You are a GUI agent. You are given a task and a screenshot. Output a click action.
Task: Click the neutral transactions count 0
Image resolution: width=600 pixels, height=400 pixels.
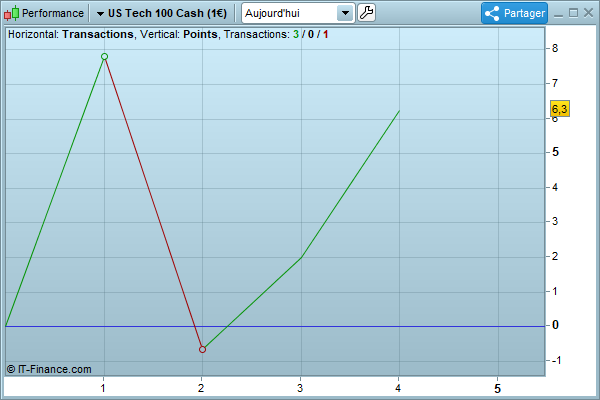(311, 34)
